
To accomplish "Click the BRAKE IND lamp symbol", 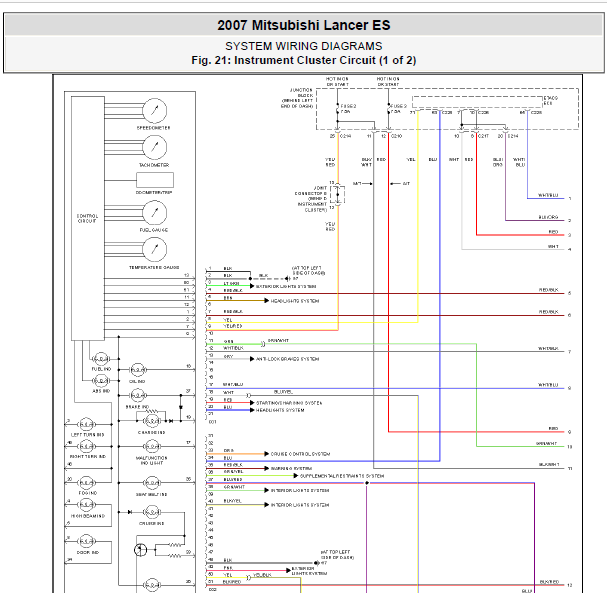I will click(137, 396).
